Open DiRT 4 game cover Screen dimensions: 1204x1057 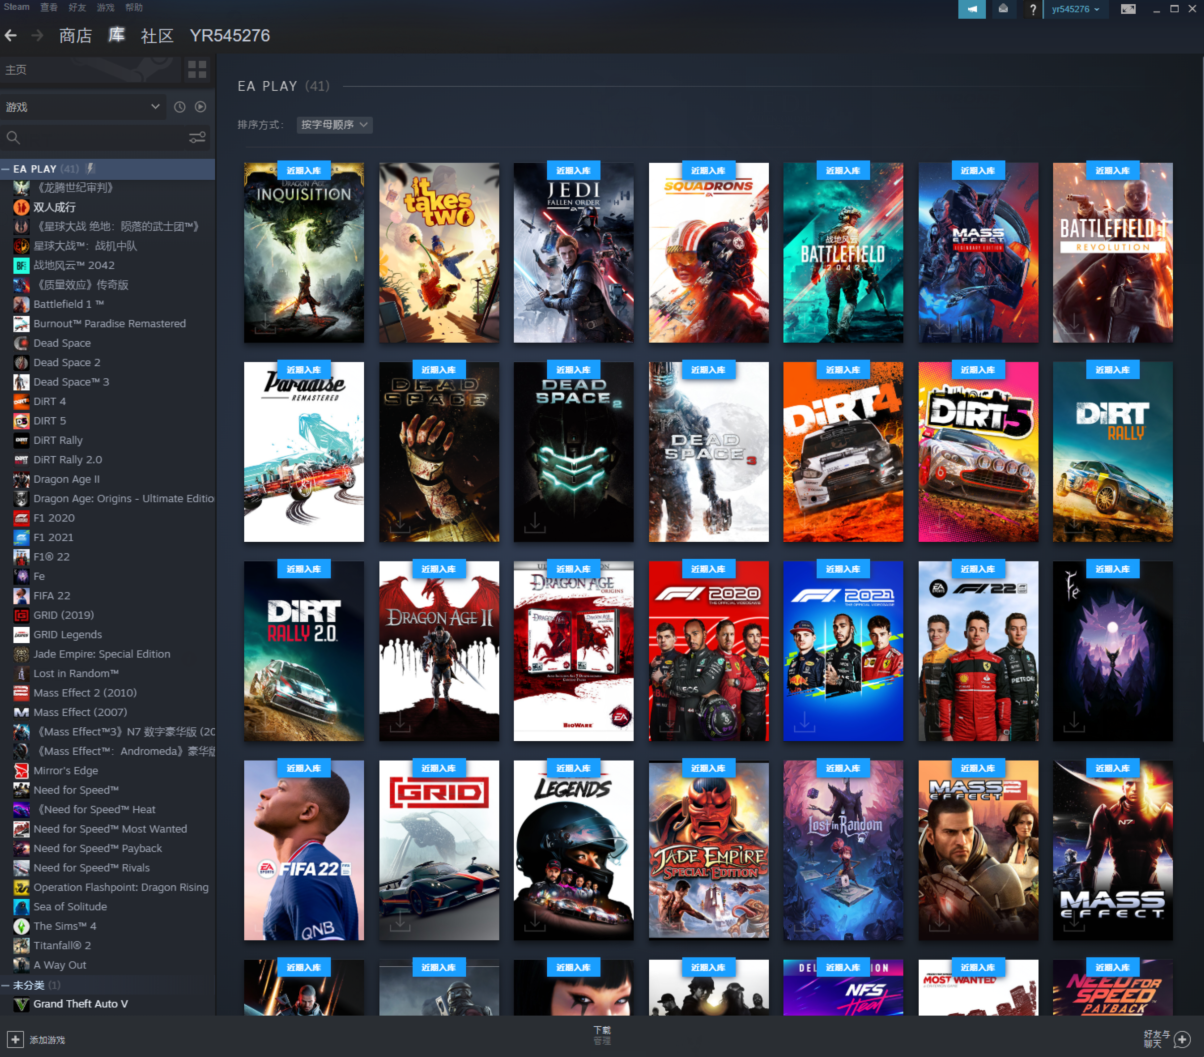tap(843, 452)
